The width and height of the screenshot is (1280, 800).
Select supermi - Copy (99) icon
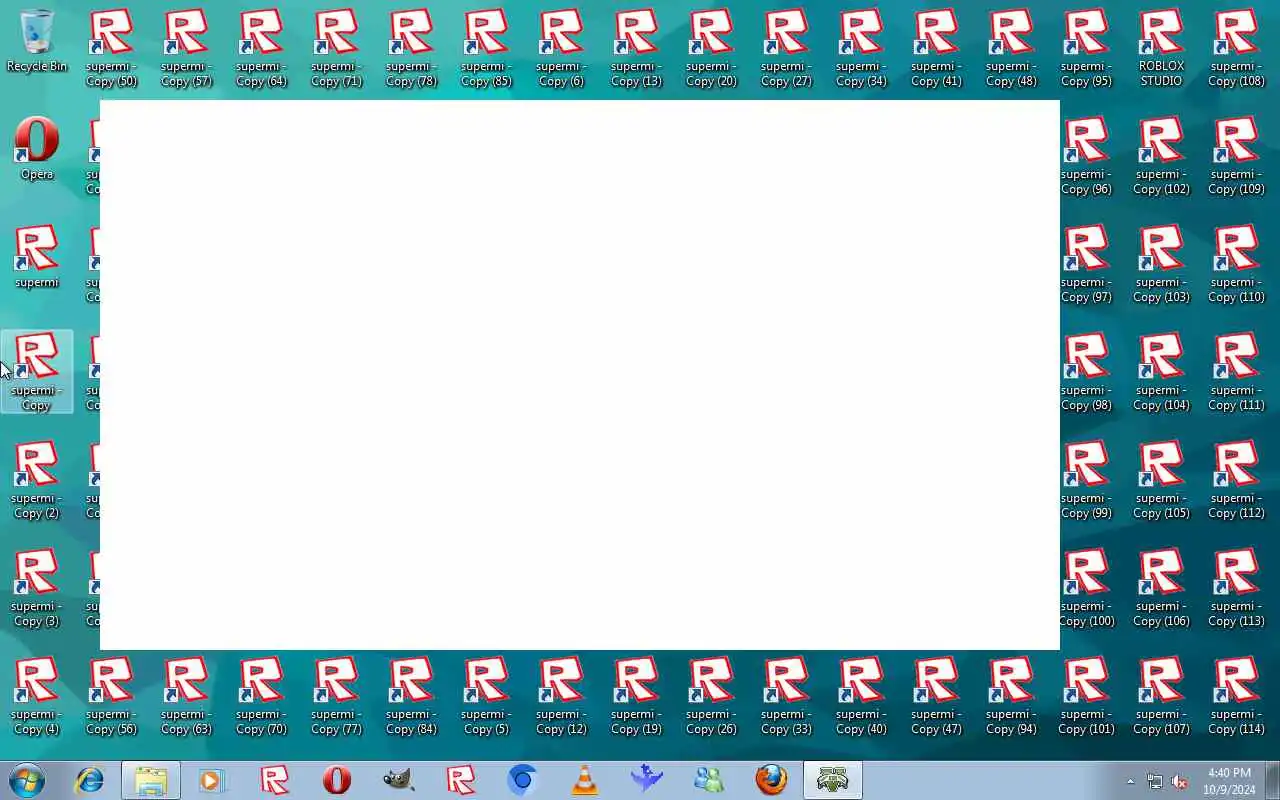(1086, 480)
